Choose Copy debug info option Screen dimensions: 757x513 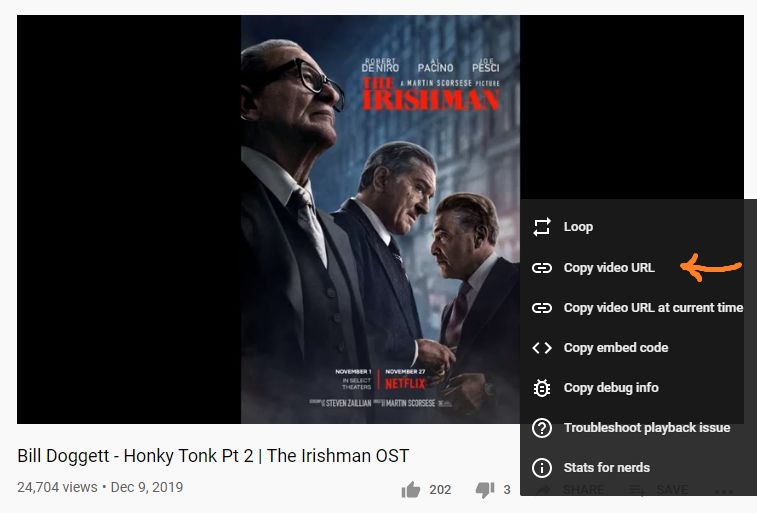639,388
